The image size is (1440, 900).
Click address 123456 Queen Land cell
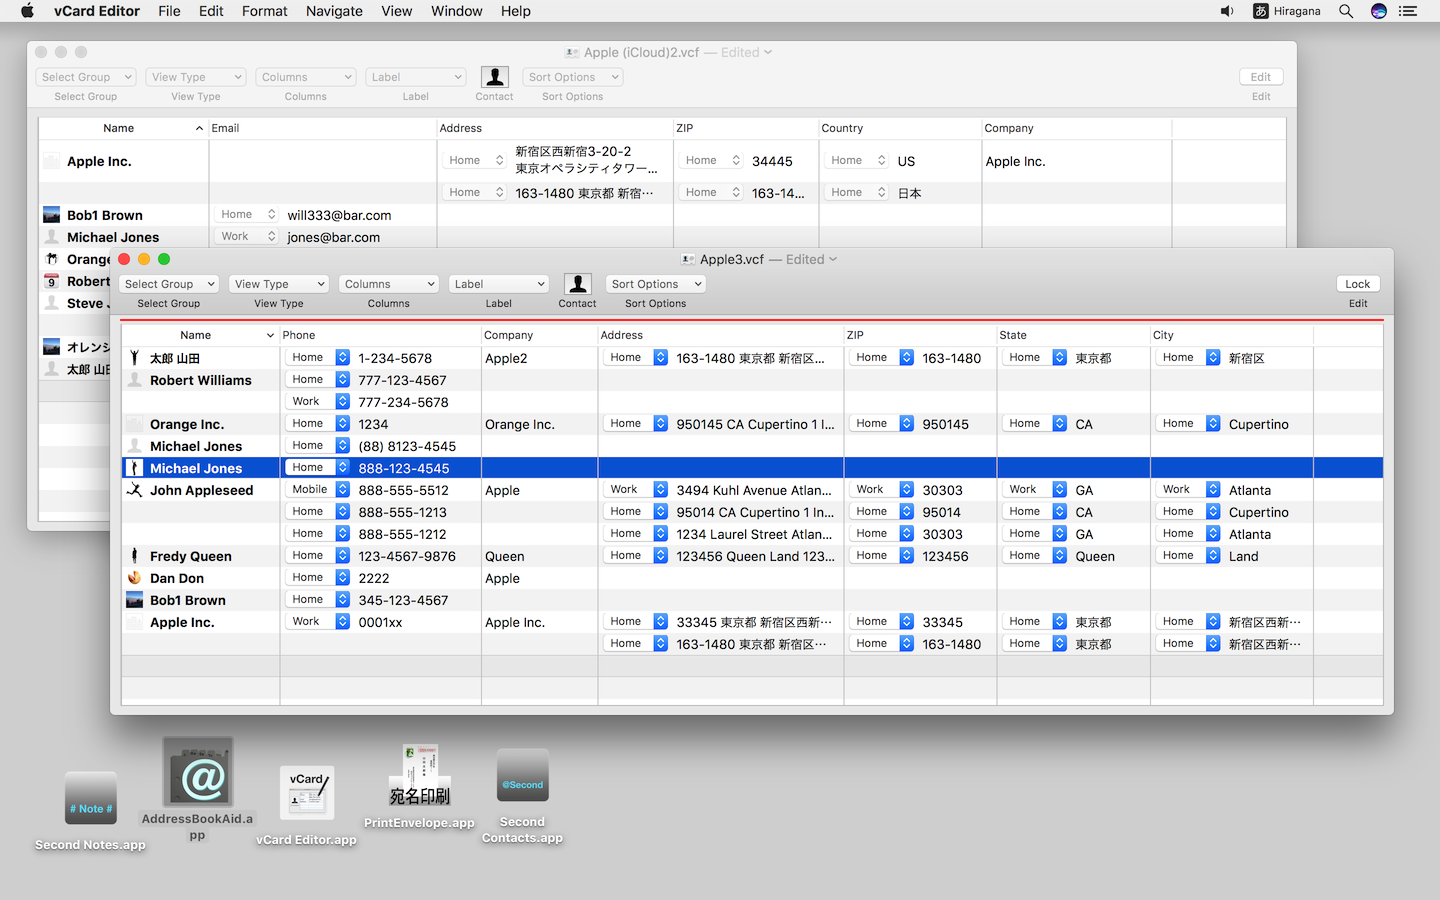click(755, 556)
